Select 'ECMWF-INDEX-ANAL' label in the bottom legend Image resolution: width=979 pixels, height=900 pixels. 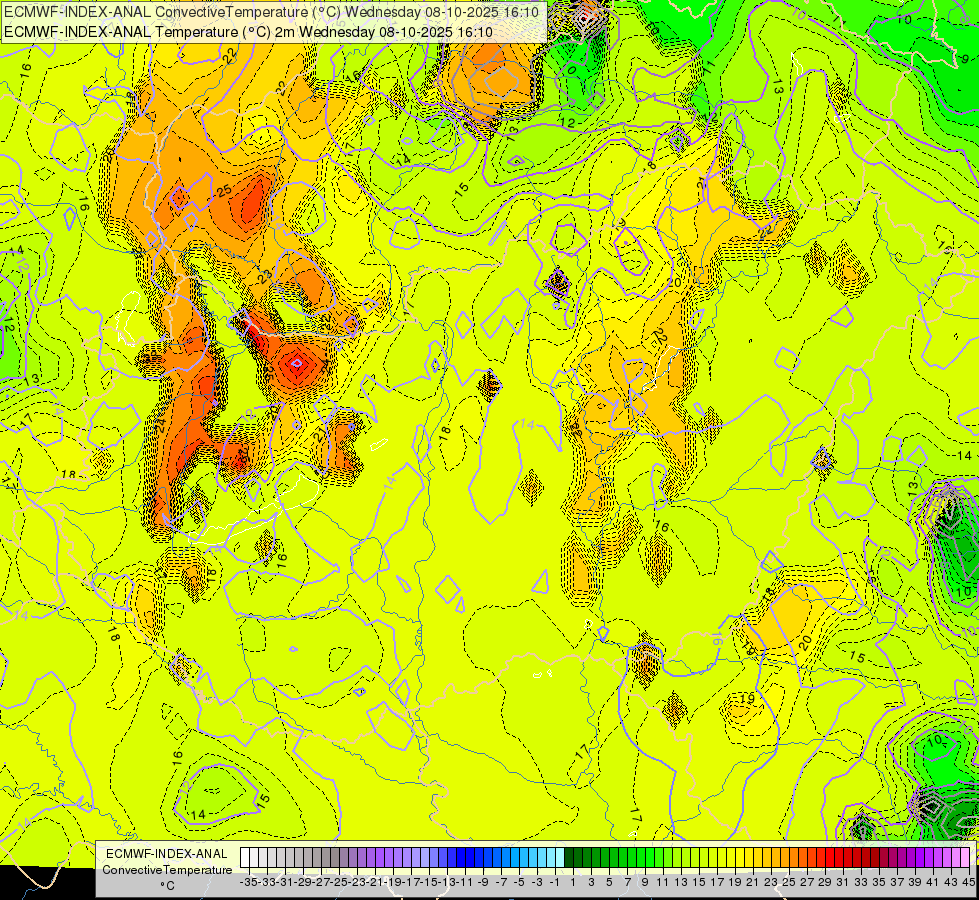tap(167, 854)
